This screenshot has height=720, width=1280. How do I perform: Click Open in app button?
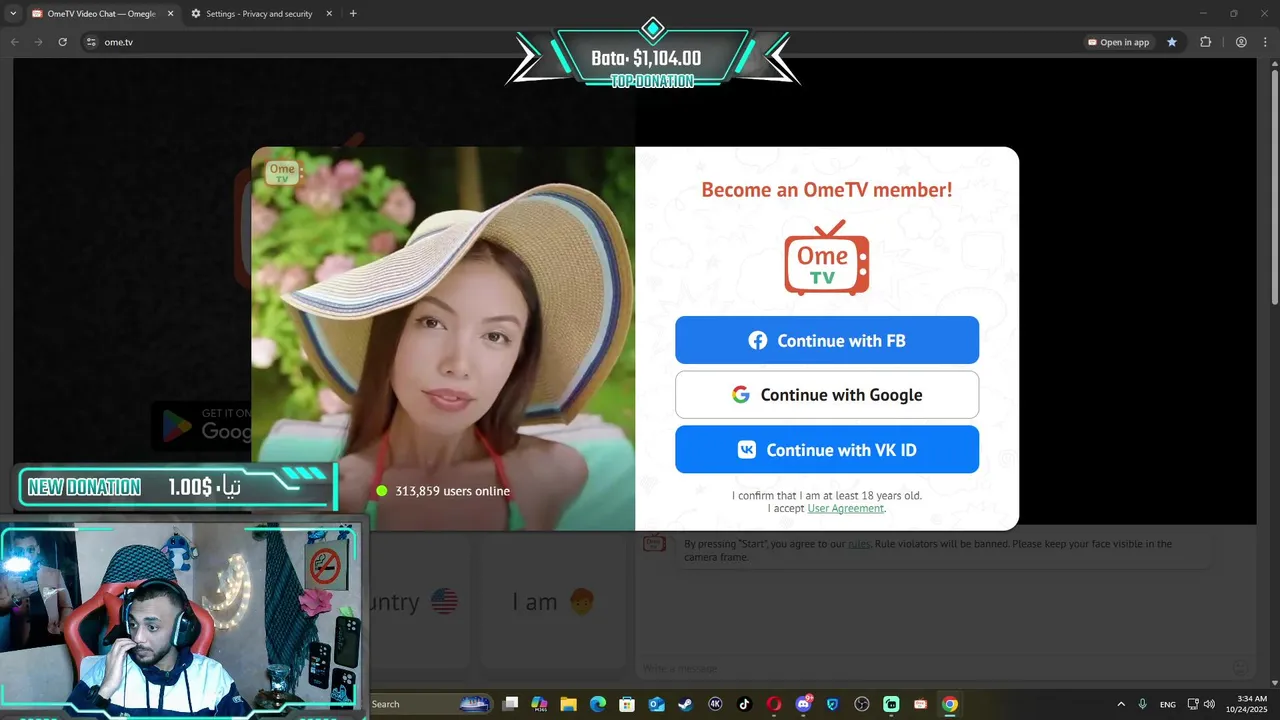tap(1119, 42)
